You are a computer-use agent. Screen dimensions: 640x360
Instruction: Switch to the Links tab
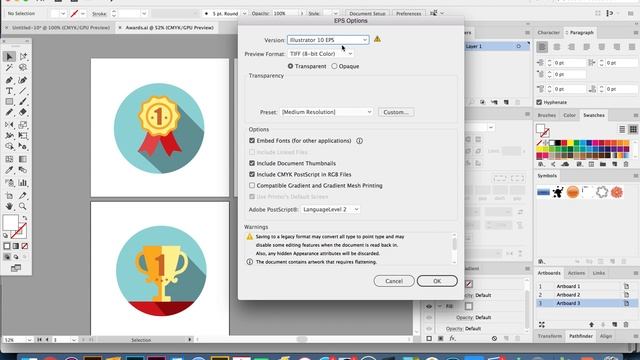[x=598, y=273]
